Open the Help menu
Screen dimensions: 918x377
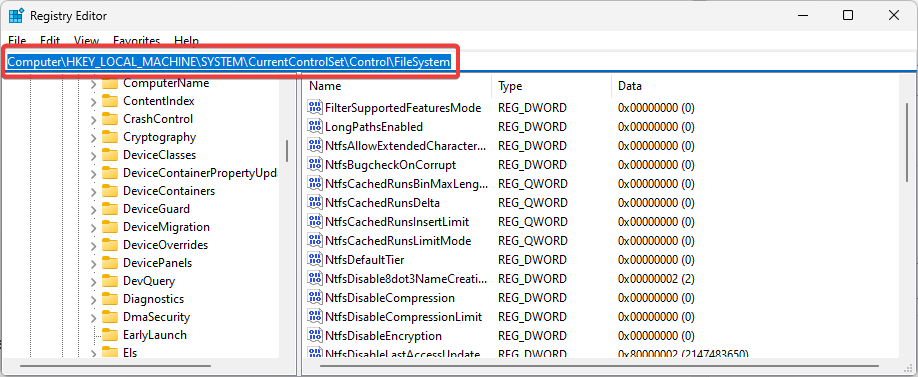click(x=186, y=41)
